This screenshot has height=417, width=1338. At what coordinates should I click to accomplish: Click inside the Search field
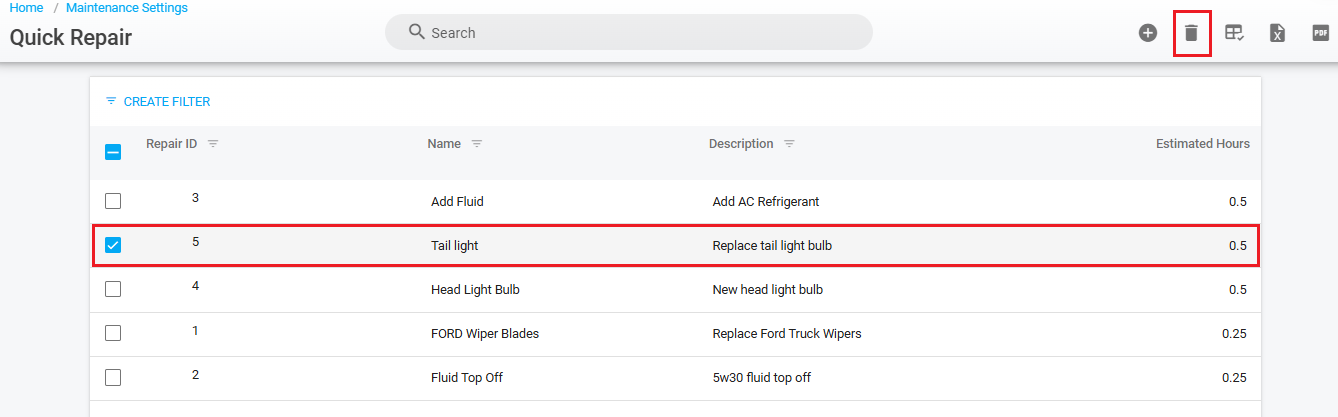point(640,33)
